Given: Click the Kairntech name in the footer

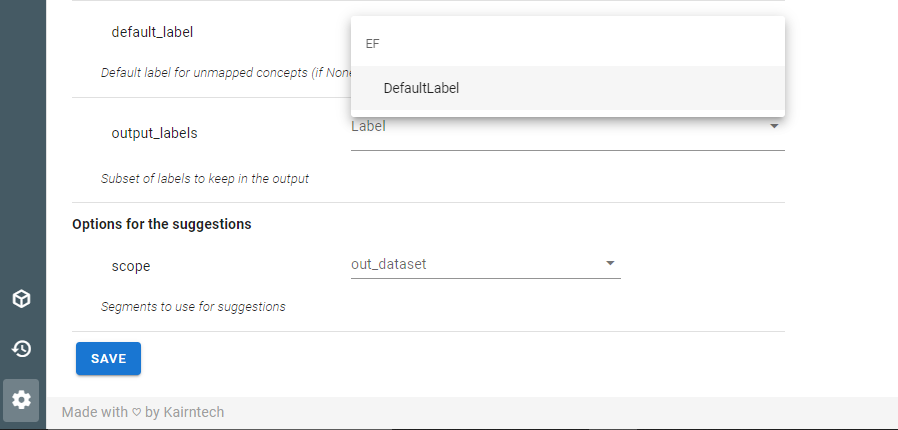Looking at the screenshot, I should [x=194, y=412].
